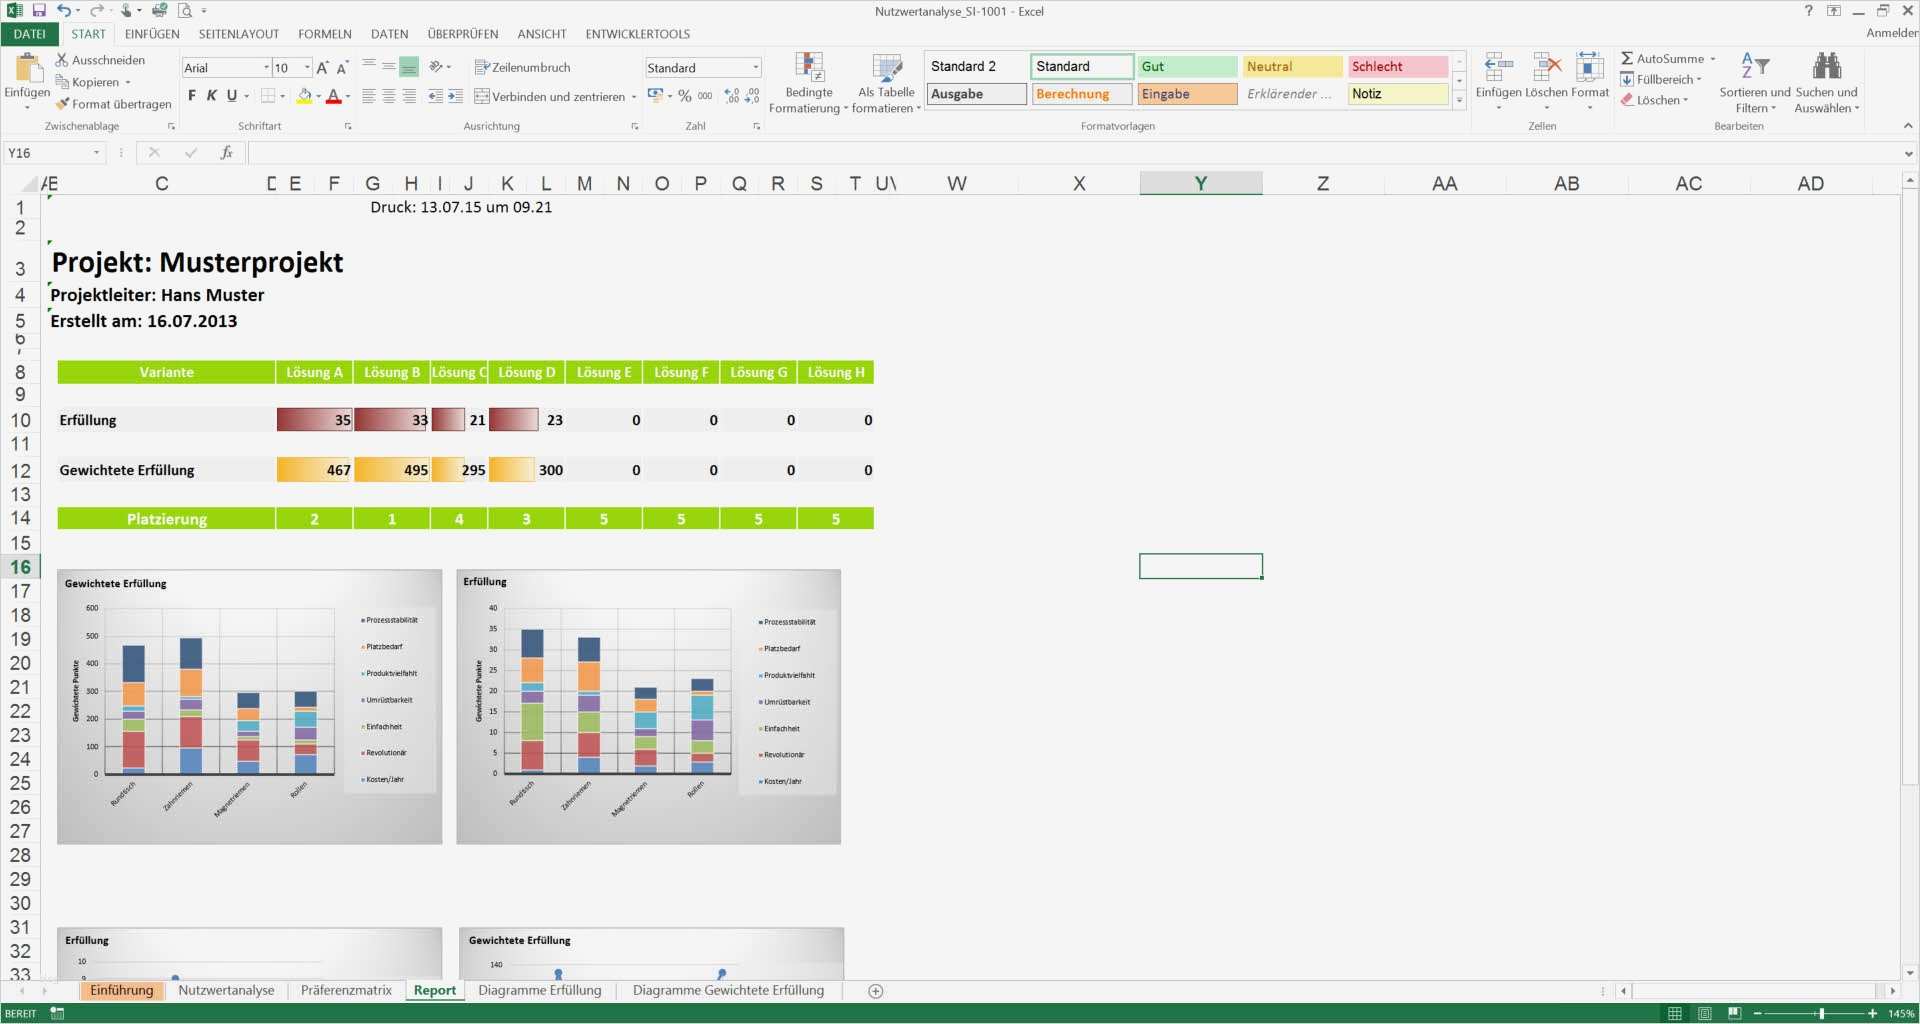Apply the Gut cell style

coord(1186,66)
